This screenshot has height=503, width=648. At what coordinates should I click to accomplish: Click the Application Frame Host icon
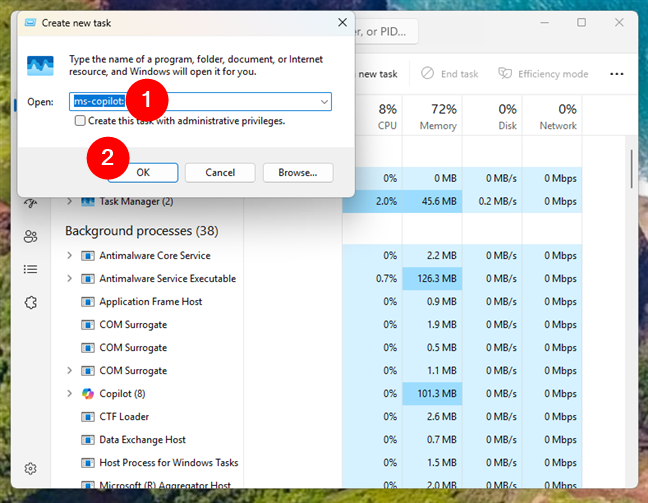coord(88,302)
